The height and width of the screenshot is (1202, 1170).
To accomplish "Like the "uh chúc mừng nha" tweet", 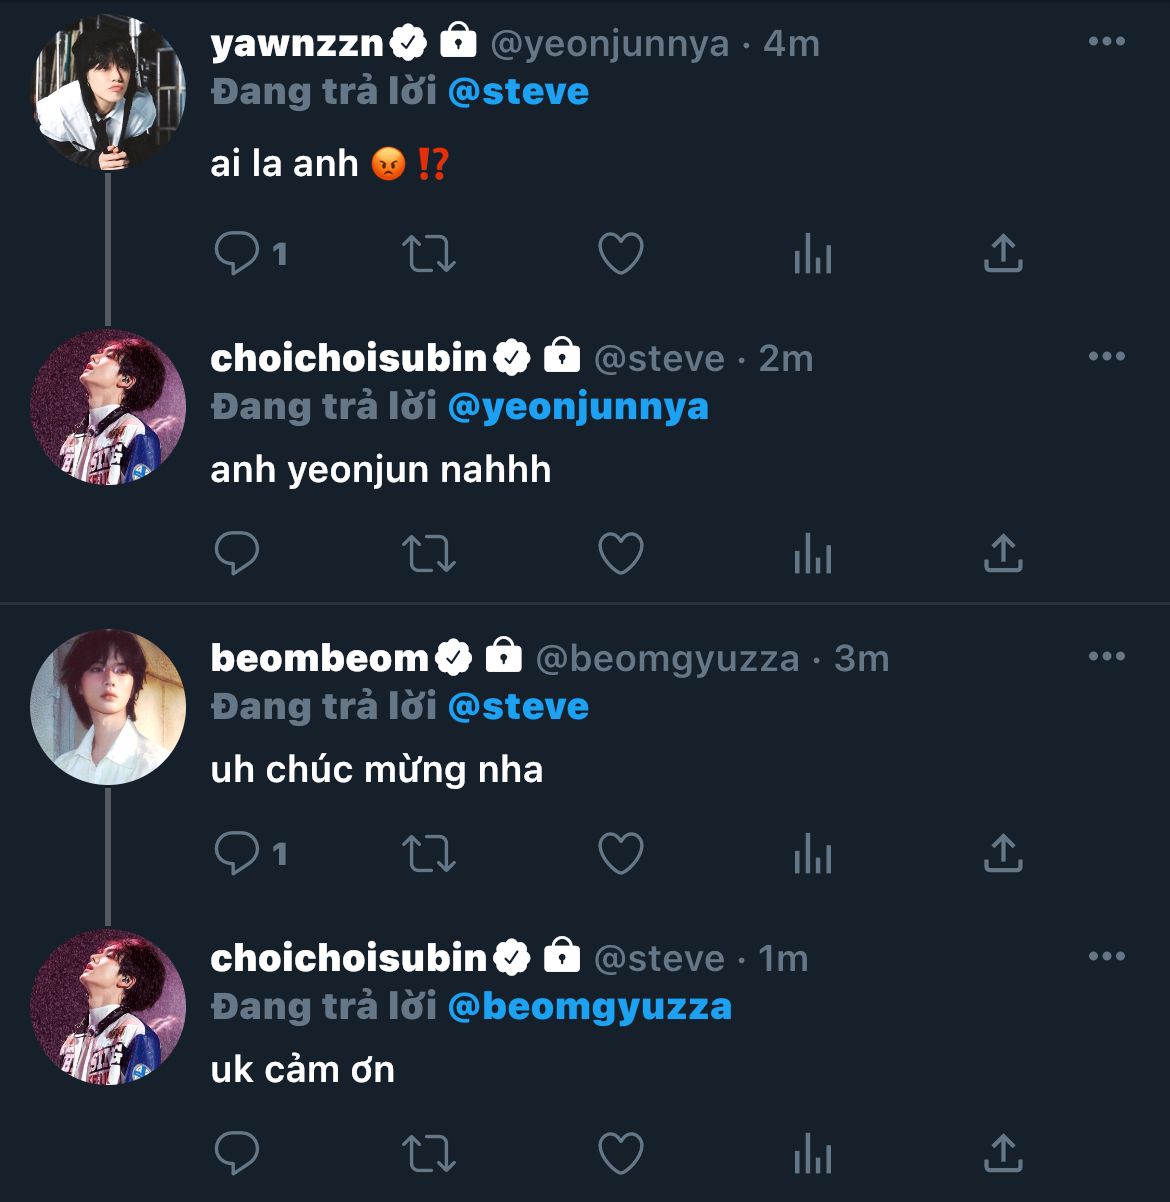I will [620, 854].
